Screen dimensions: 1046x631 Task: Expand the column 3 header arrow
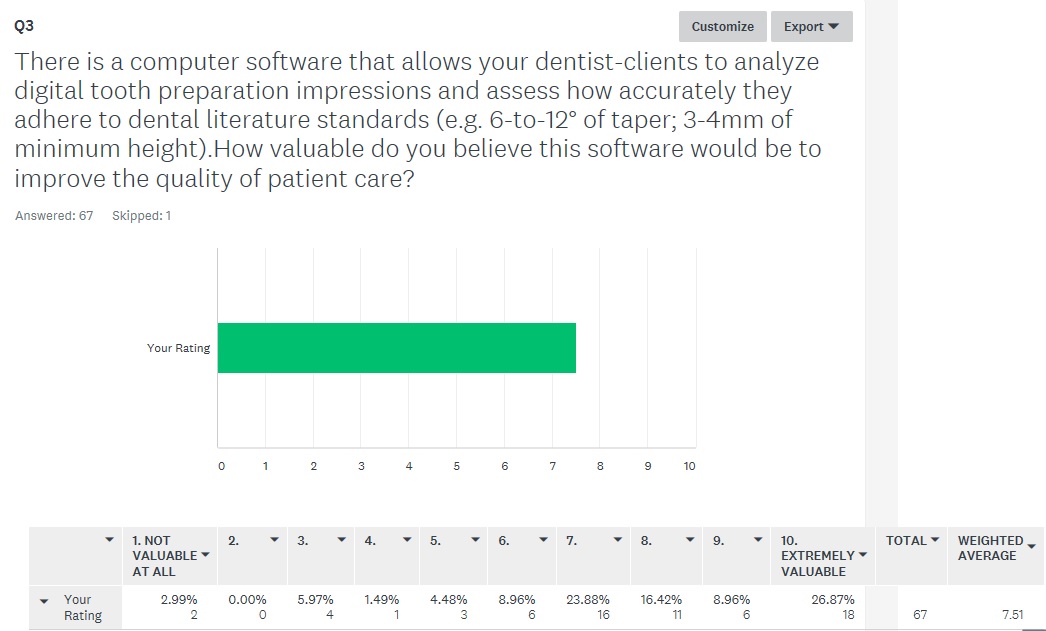click(342, 541)
